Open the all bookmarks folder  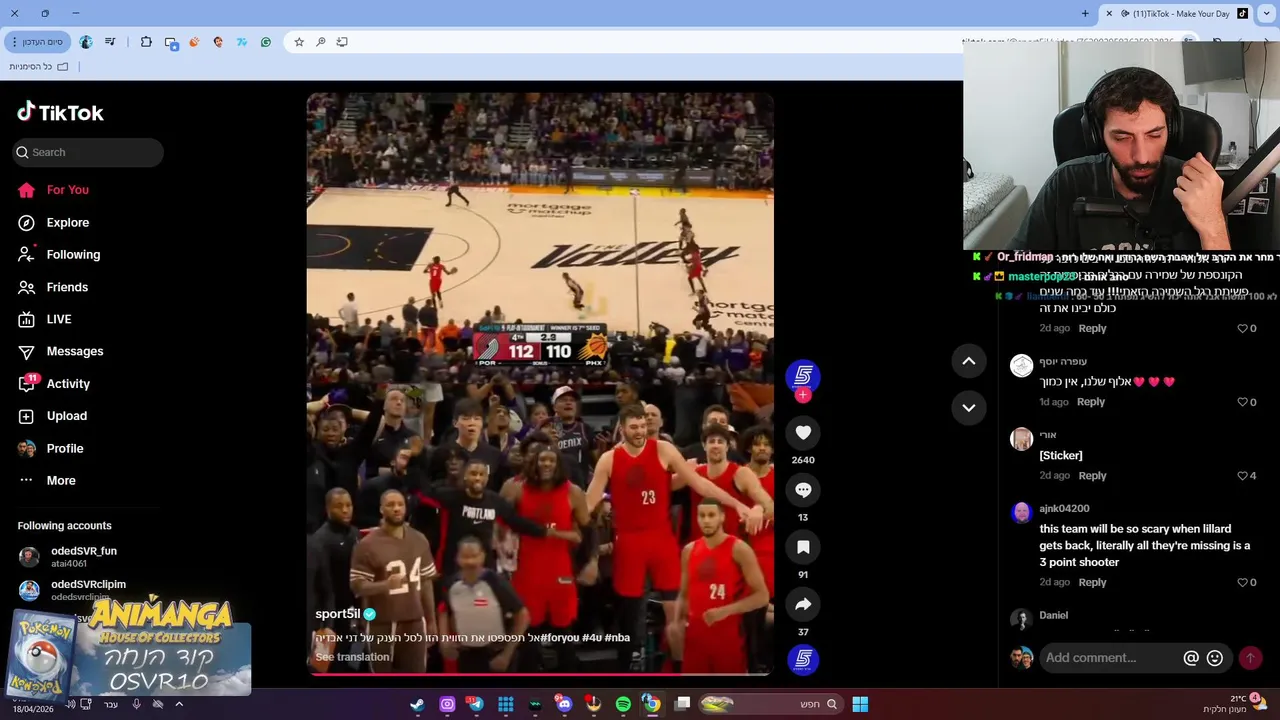(38, 66)
